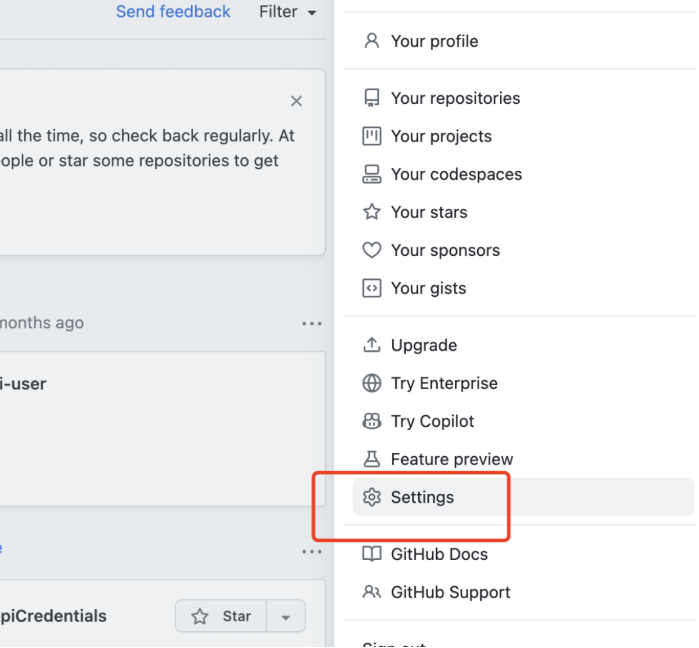Click the star icon beside Your stars
Viewport: 699px width, 648px height.
pyautogui.click(x=372, y=212)
